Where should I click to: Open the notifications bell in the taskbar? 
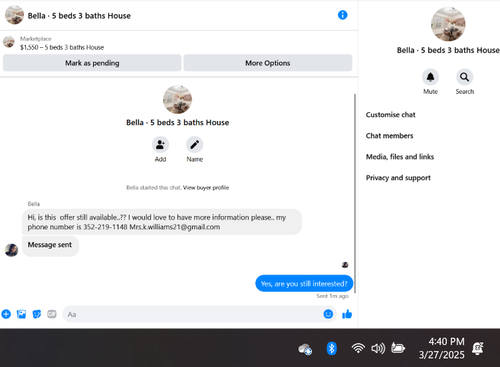(x=478, y=349)
